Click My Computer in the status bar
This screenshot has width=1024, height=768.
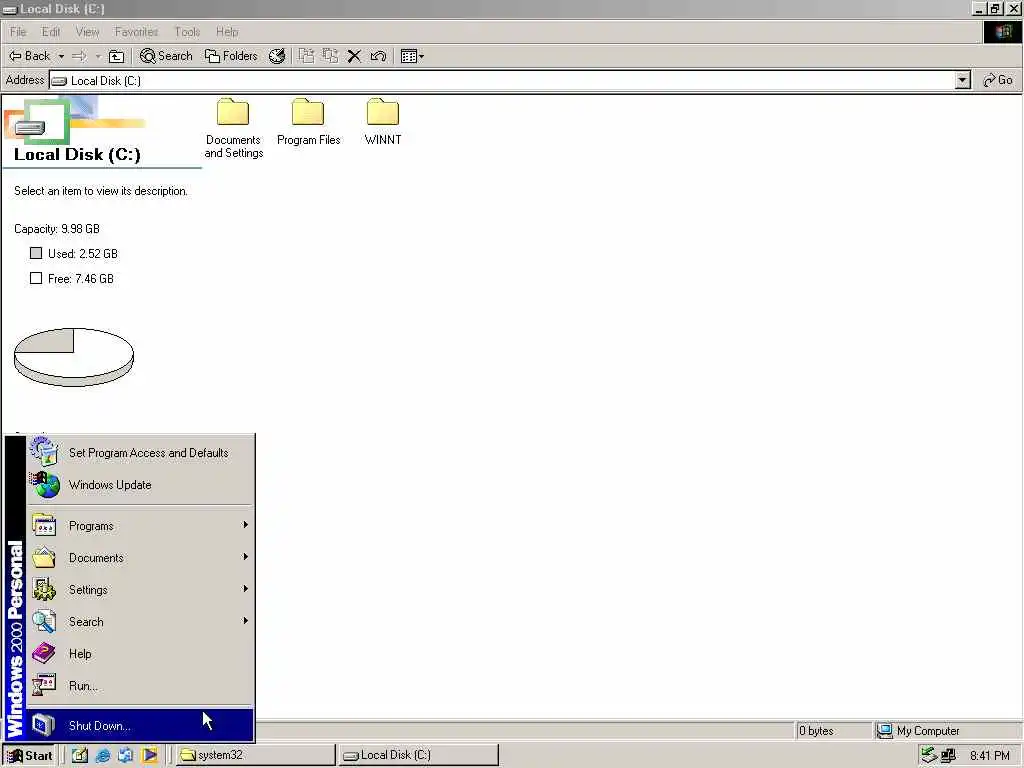927,731
